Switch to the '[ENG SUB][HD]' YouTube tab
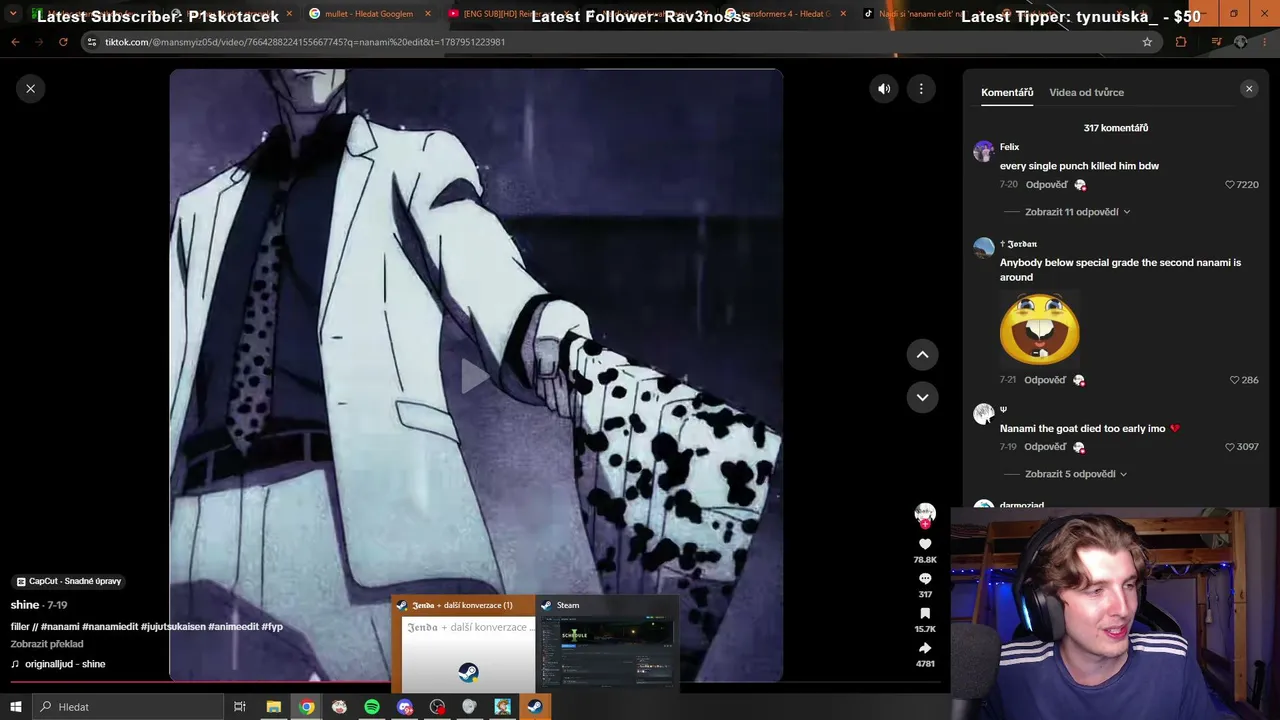This screenshot has height=720, width=1280. (506, 14)
